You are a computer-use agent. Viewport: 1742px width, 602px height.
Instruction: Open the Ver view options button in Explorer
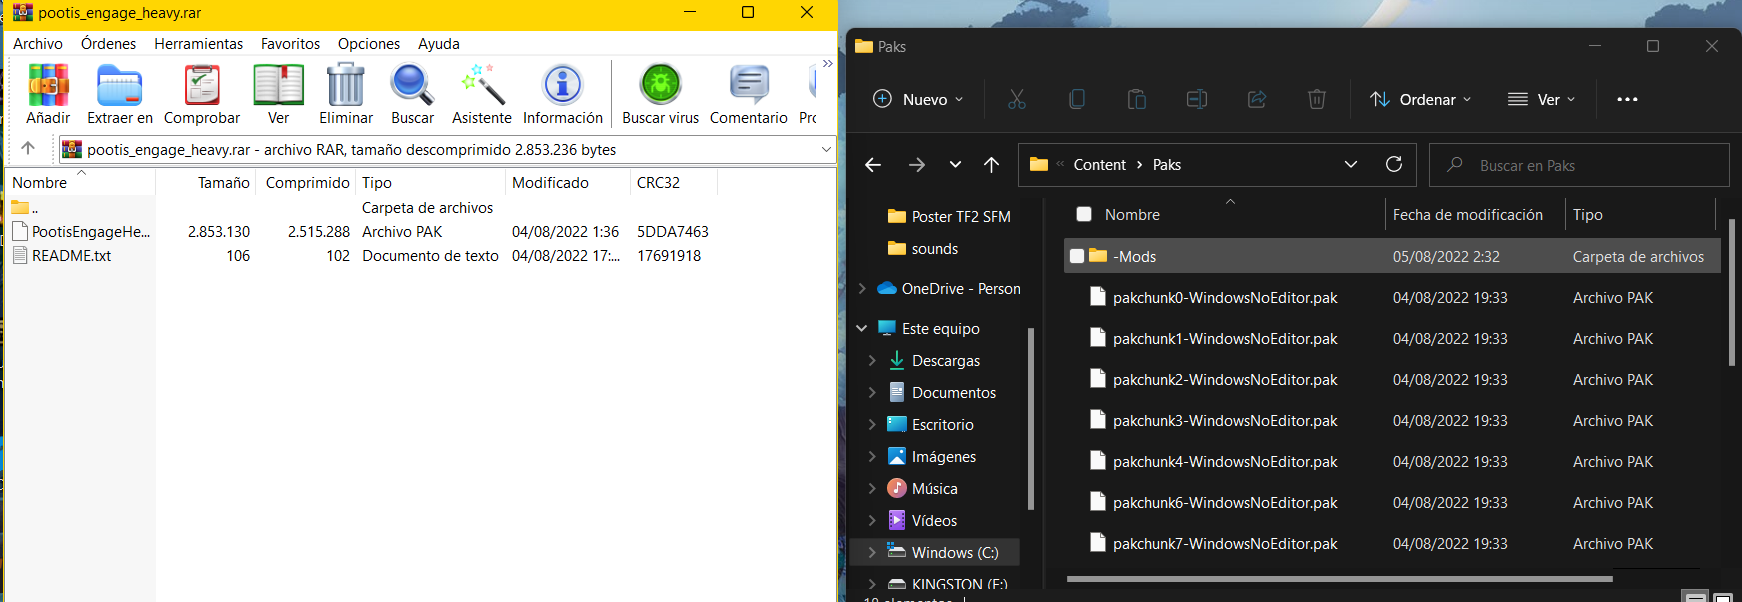tap(1541, 99)
